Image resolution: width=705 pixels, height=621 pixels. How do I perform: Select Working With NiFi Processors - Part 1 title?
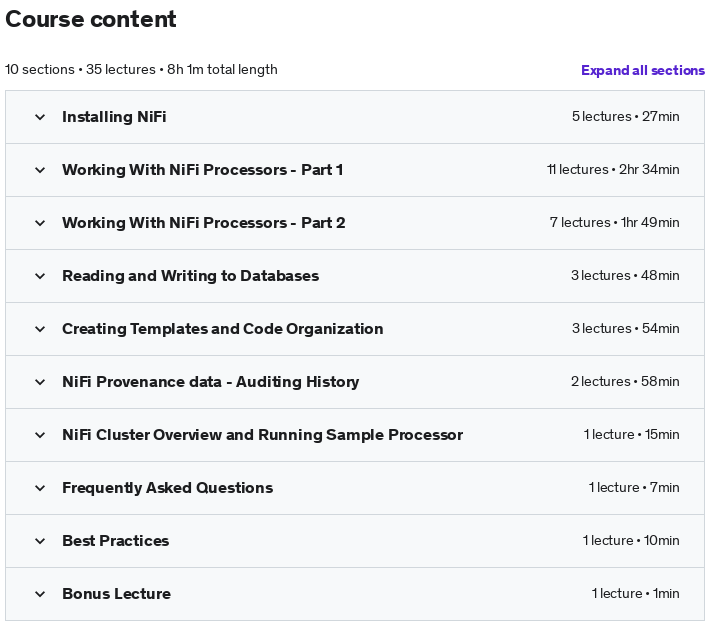(x=203, y=170)
